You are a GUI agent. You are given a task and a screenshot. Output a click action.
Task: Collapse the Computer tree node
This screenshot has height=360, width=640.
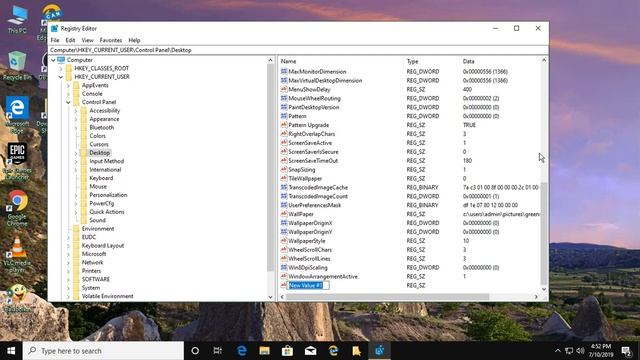click(x=53, y=60)
